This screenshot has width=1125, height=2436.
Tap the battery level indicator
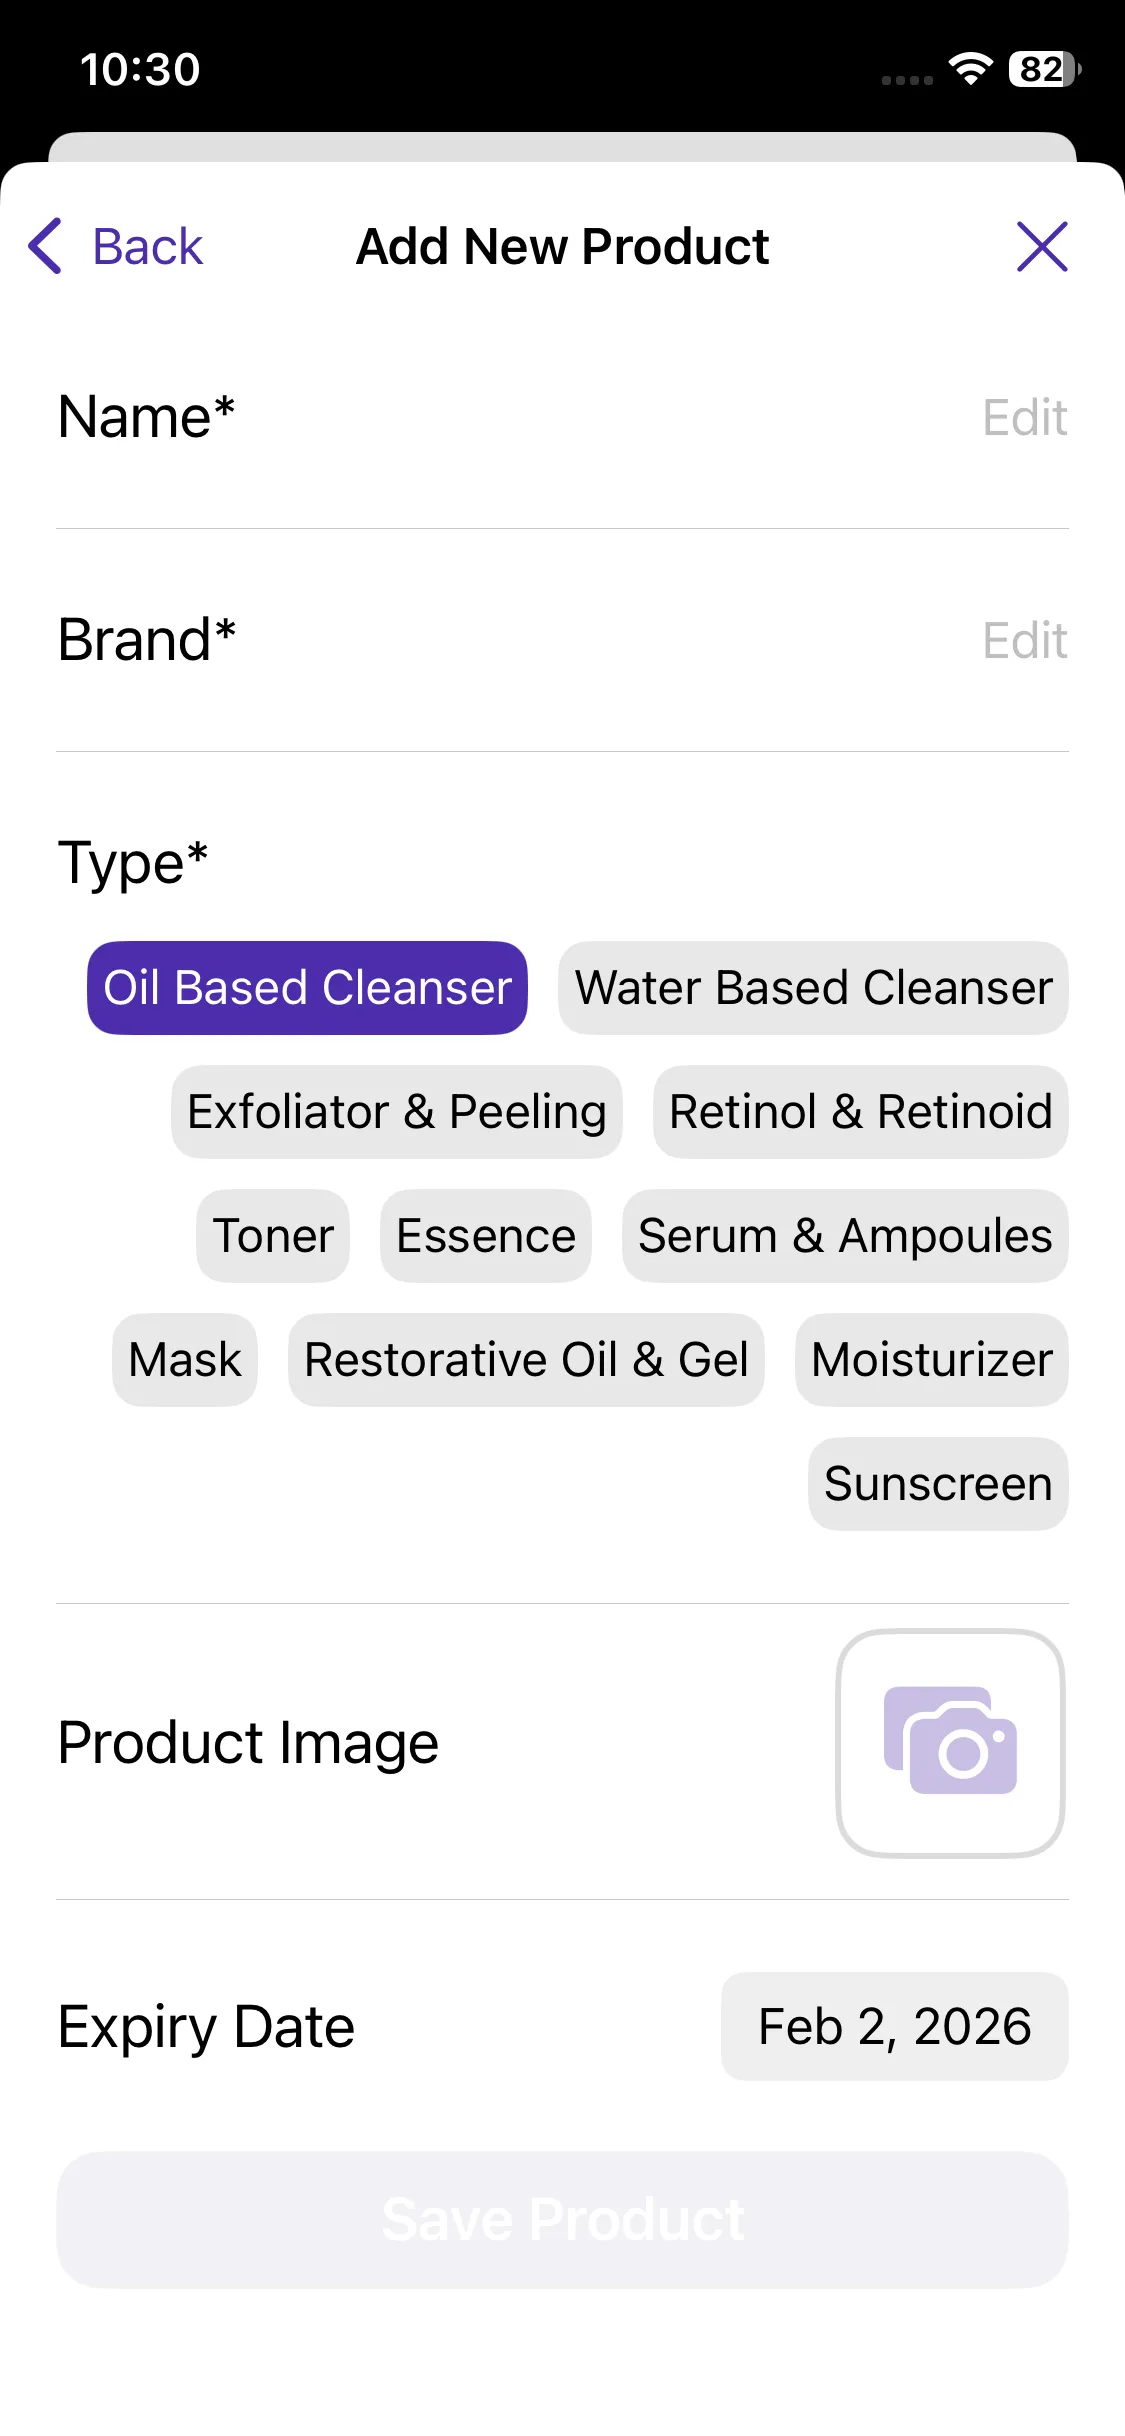1043,69
